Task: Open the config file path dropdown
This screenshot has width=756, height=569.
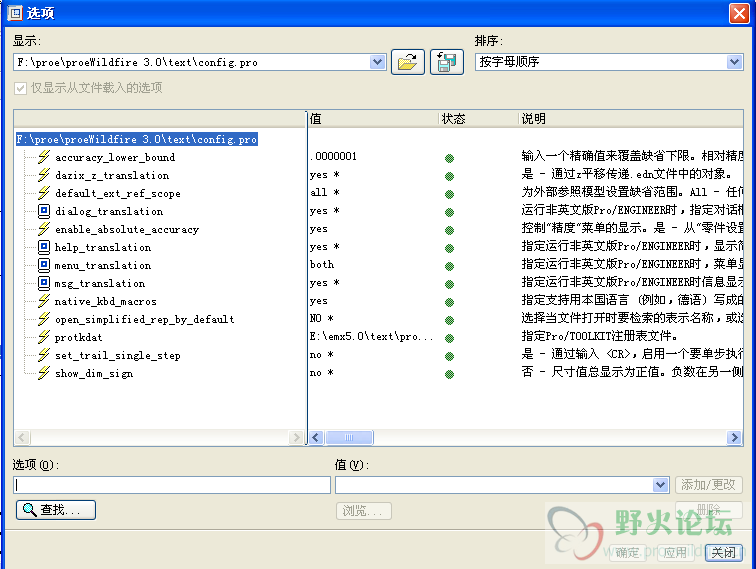Action: click(x=378, y=62)
